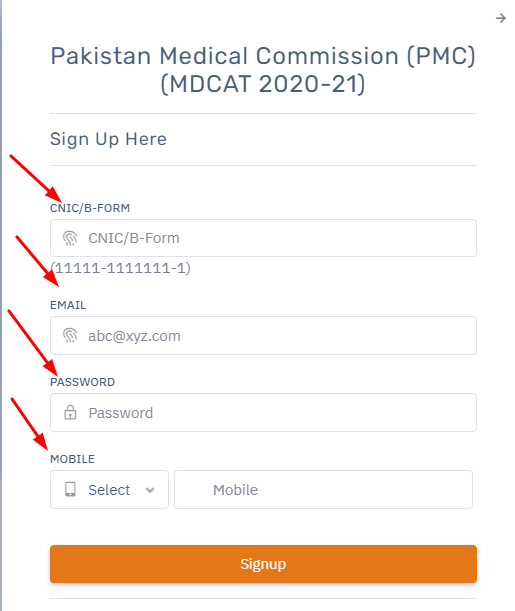This screenshot has height=611, width=515.
Task: Focus the abc@xyz.com email input
Action: (263, 336)
